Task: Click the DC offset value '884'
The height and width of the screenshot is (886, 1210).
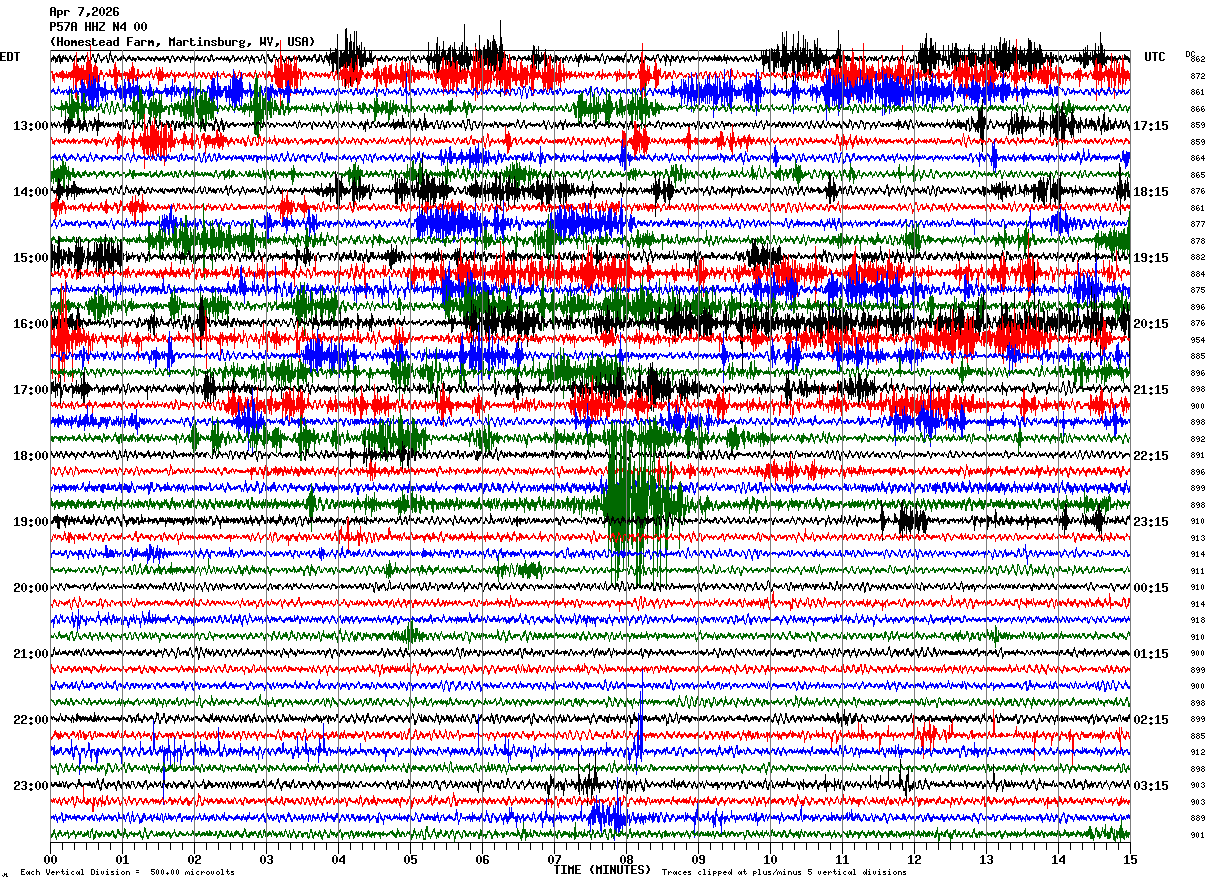Action: click(1197, 274)
